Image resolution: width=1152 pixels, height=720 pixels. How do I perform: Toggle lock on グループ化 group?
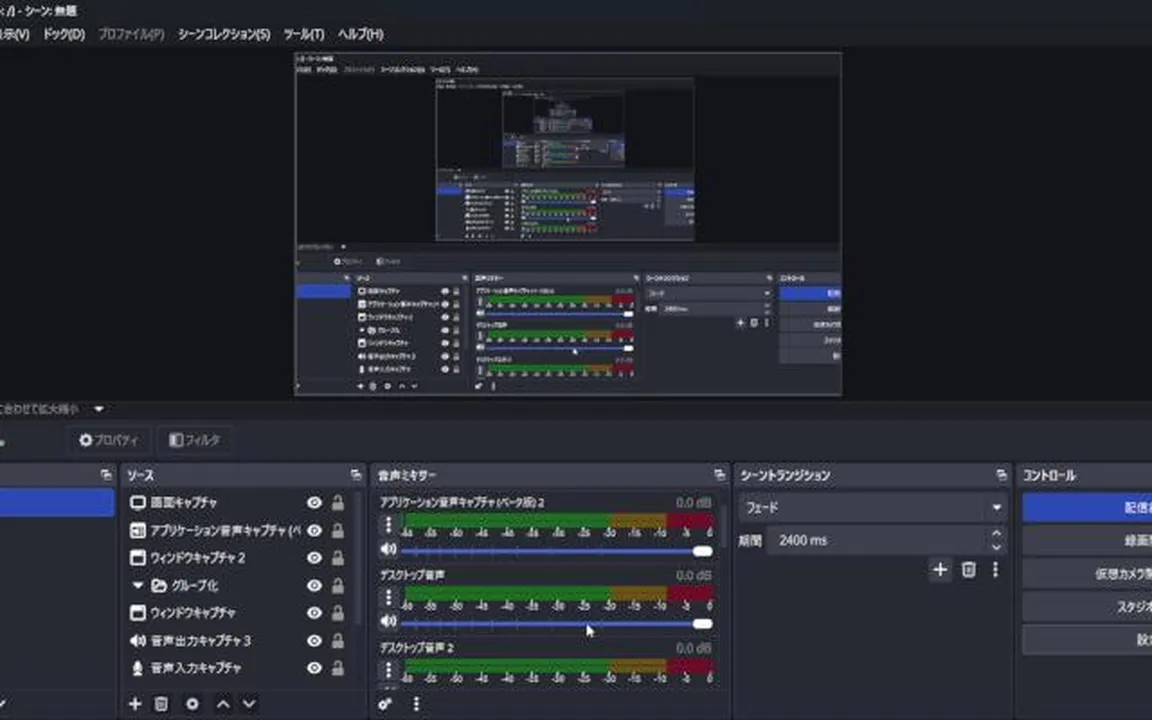tap(337, 586)
